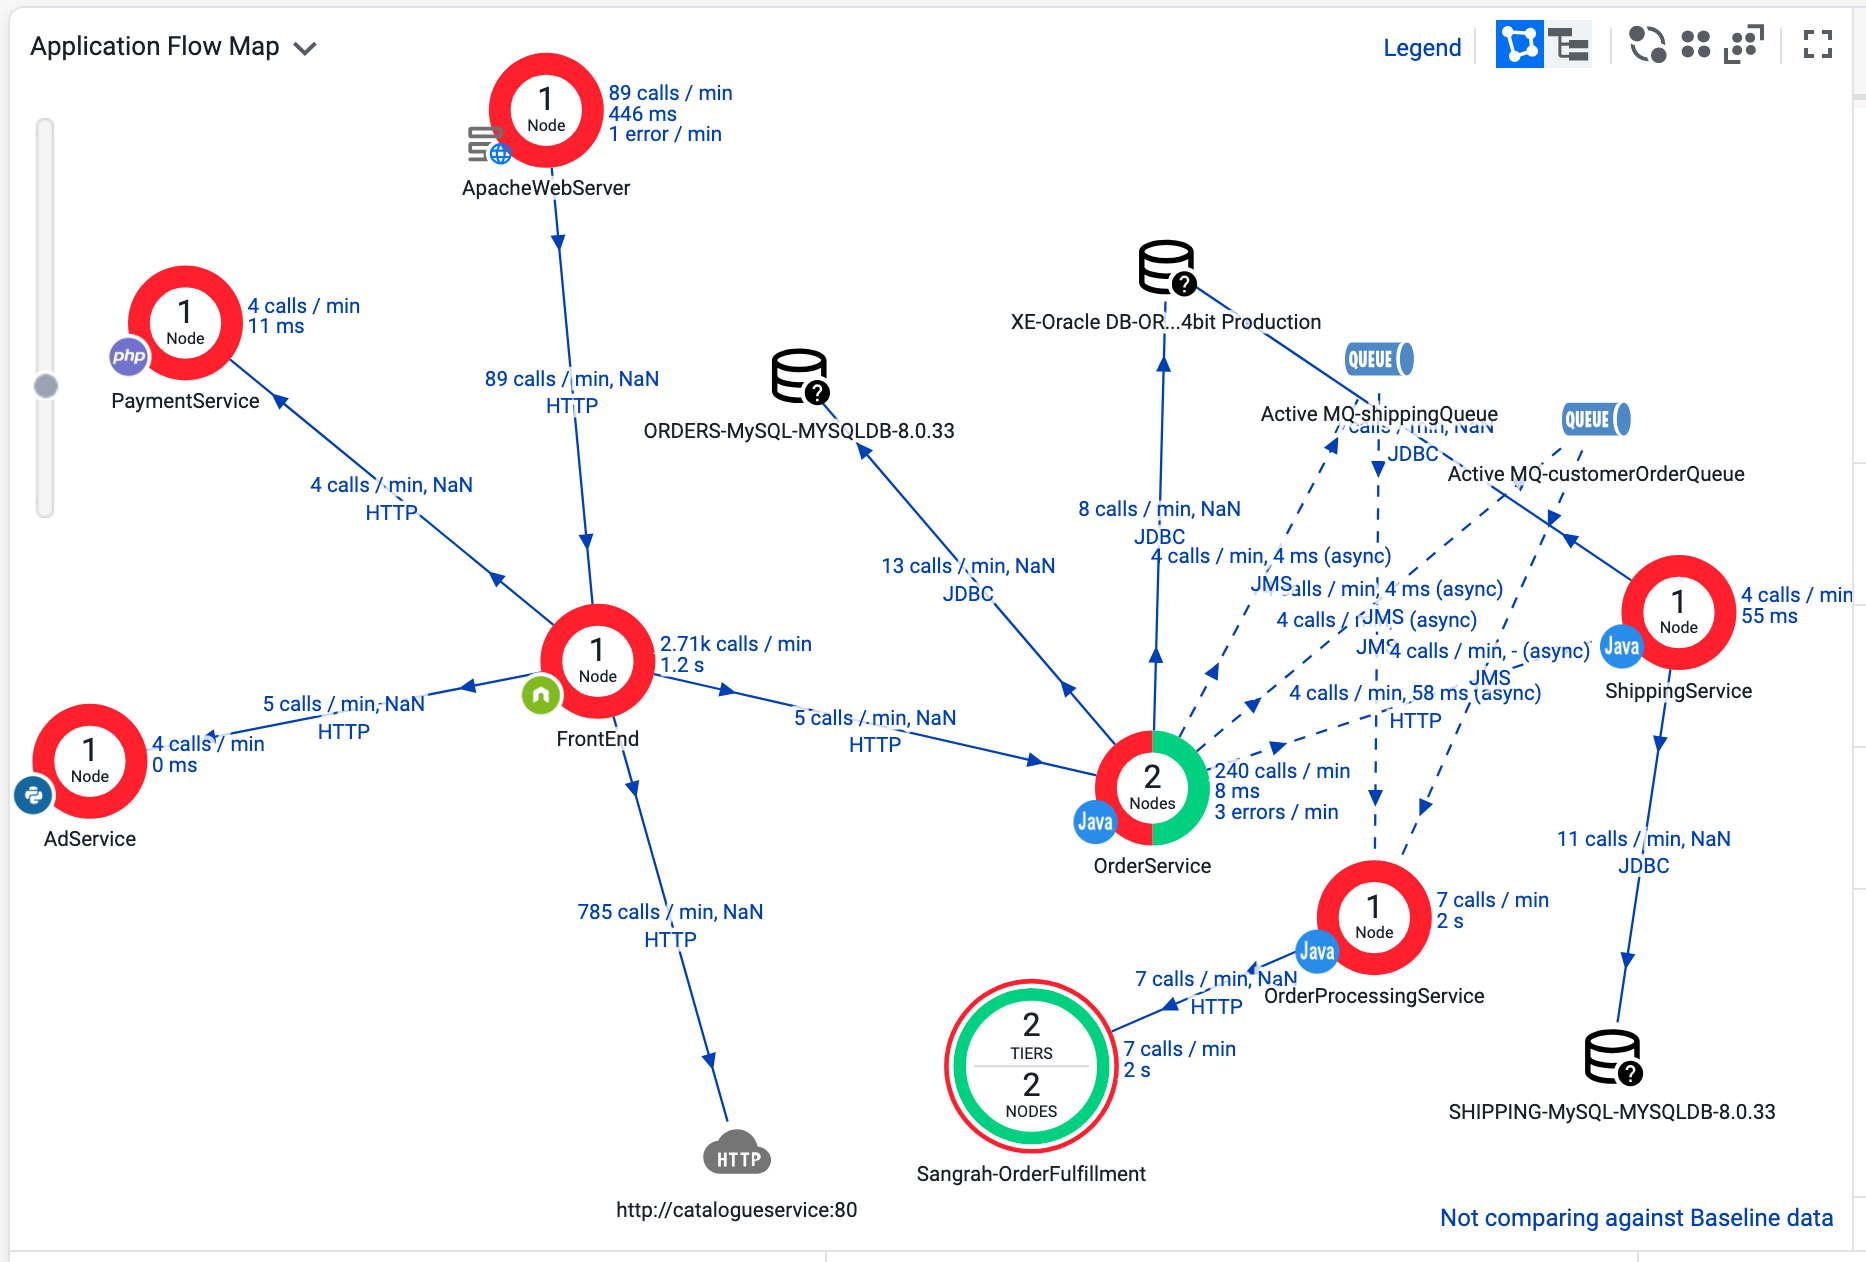Click the ApacheWebServer name label

click(546, 188)
